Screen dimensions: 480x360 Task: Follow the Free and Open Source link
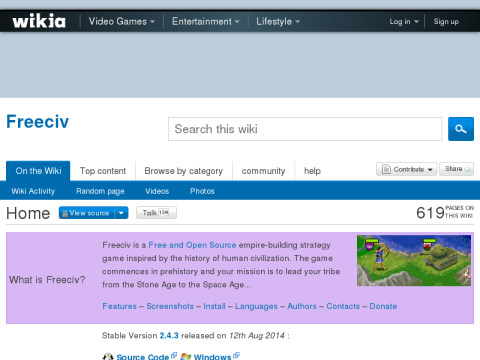click(192, 245)
